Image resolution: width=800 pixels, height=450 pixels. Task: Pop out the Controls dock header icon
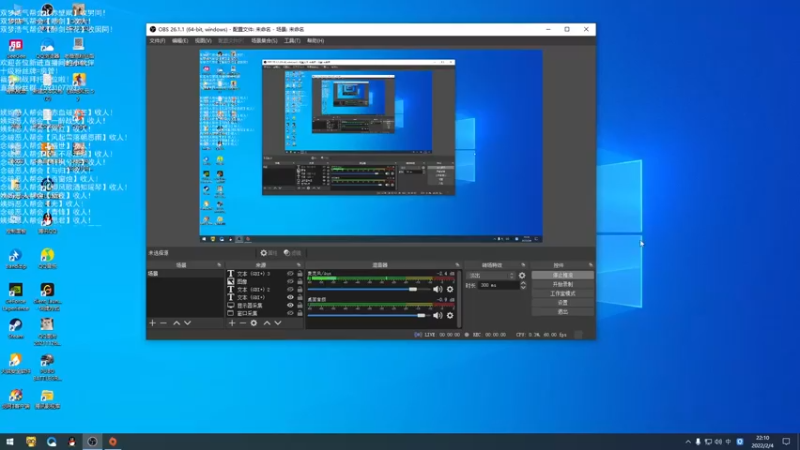591,265
